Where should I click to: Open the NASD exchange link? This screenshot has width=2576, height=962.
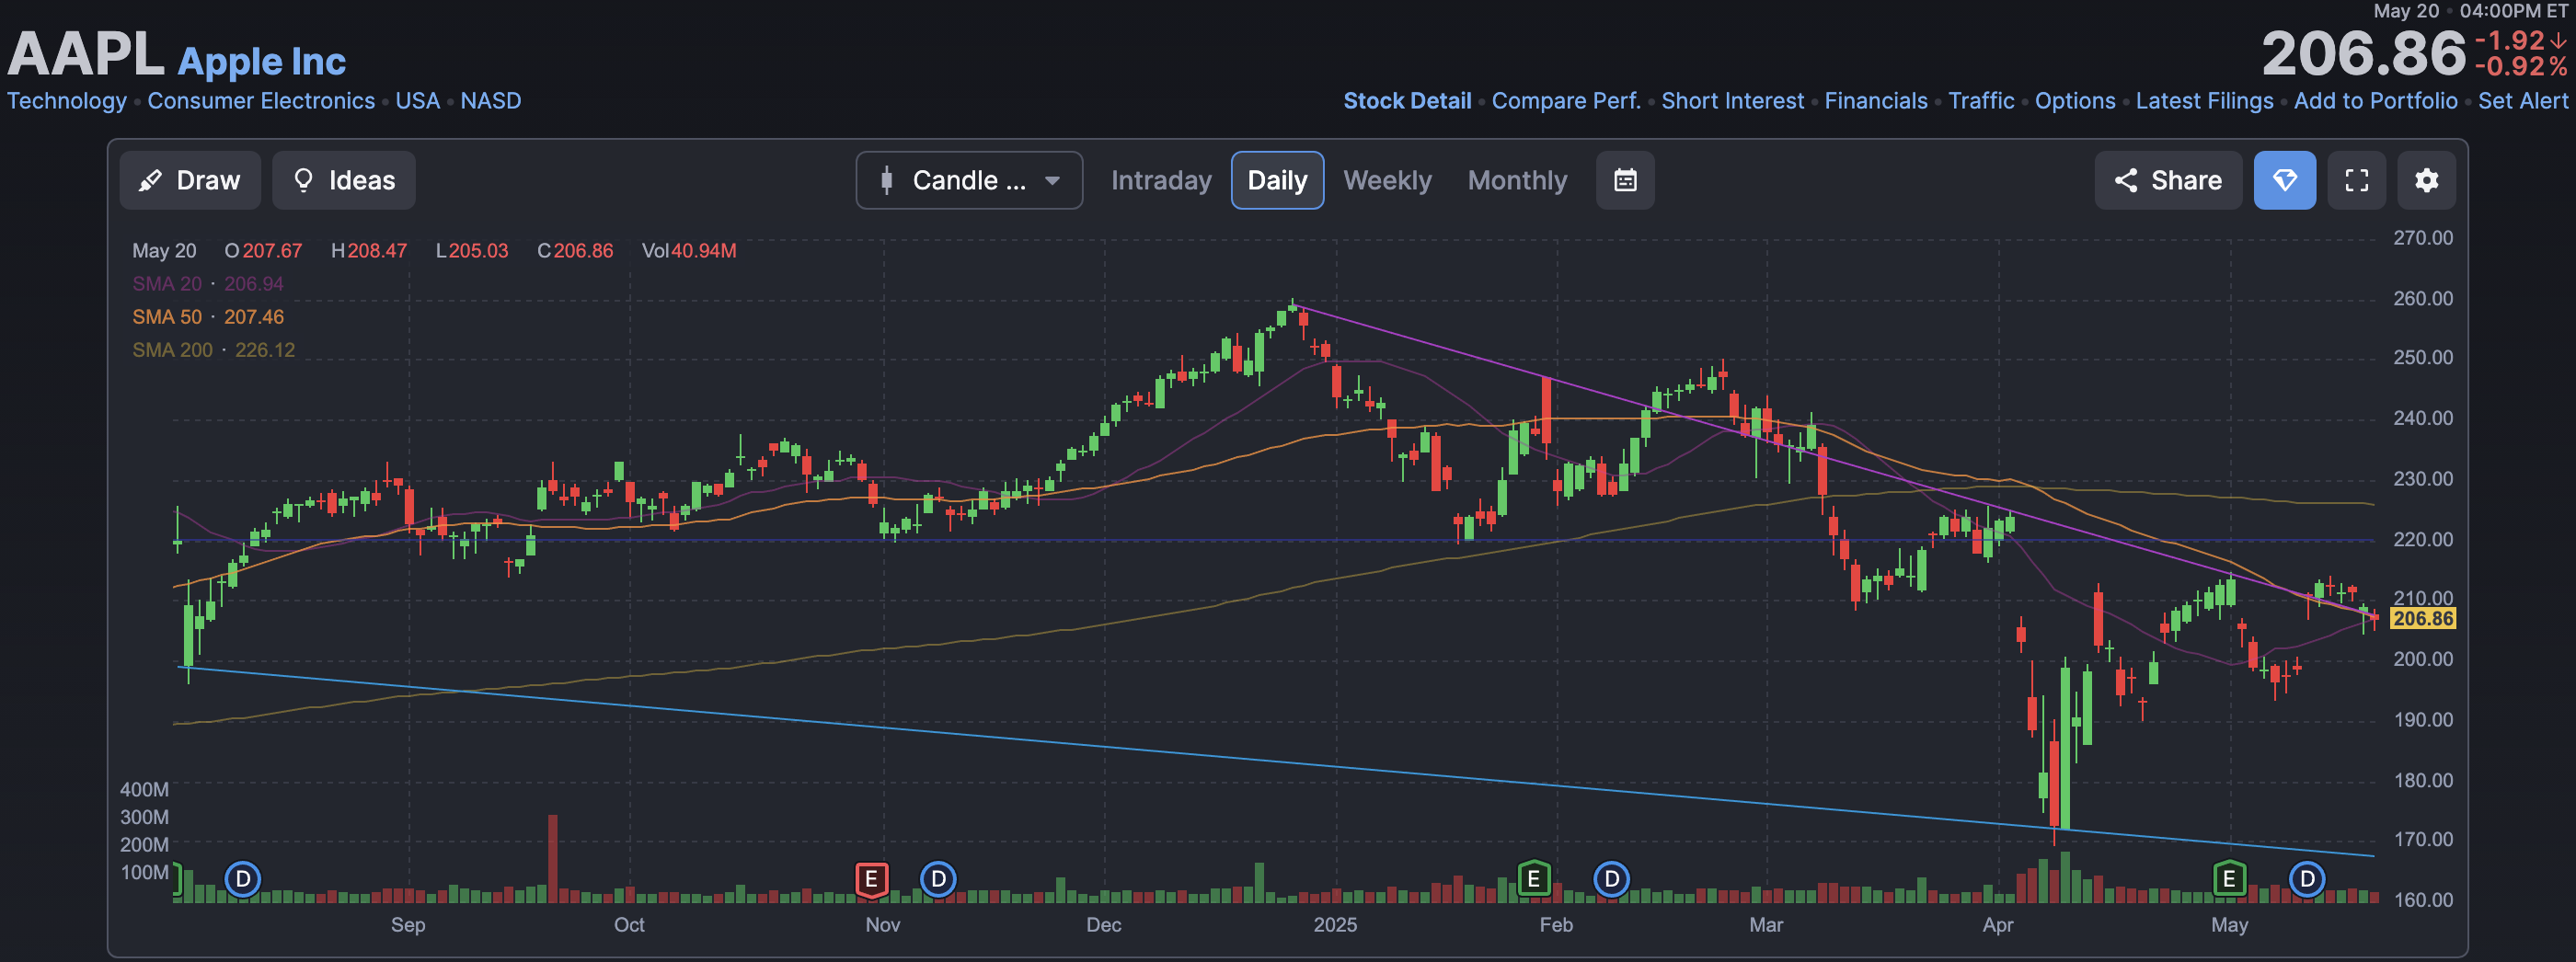(490, 101)
